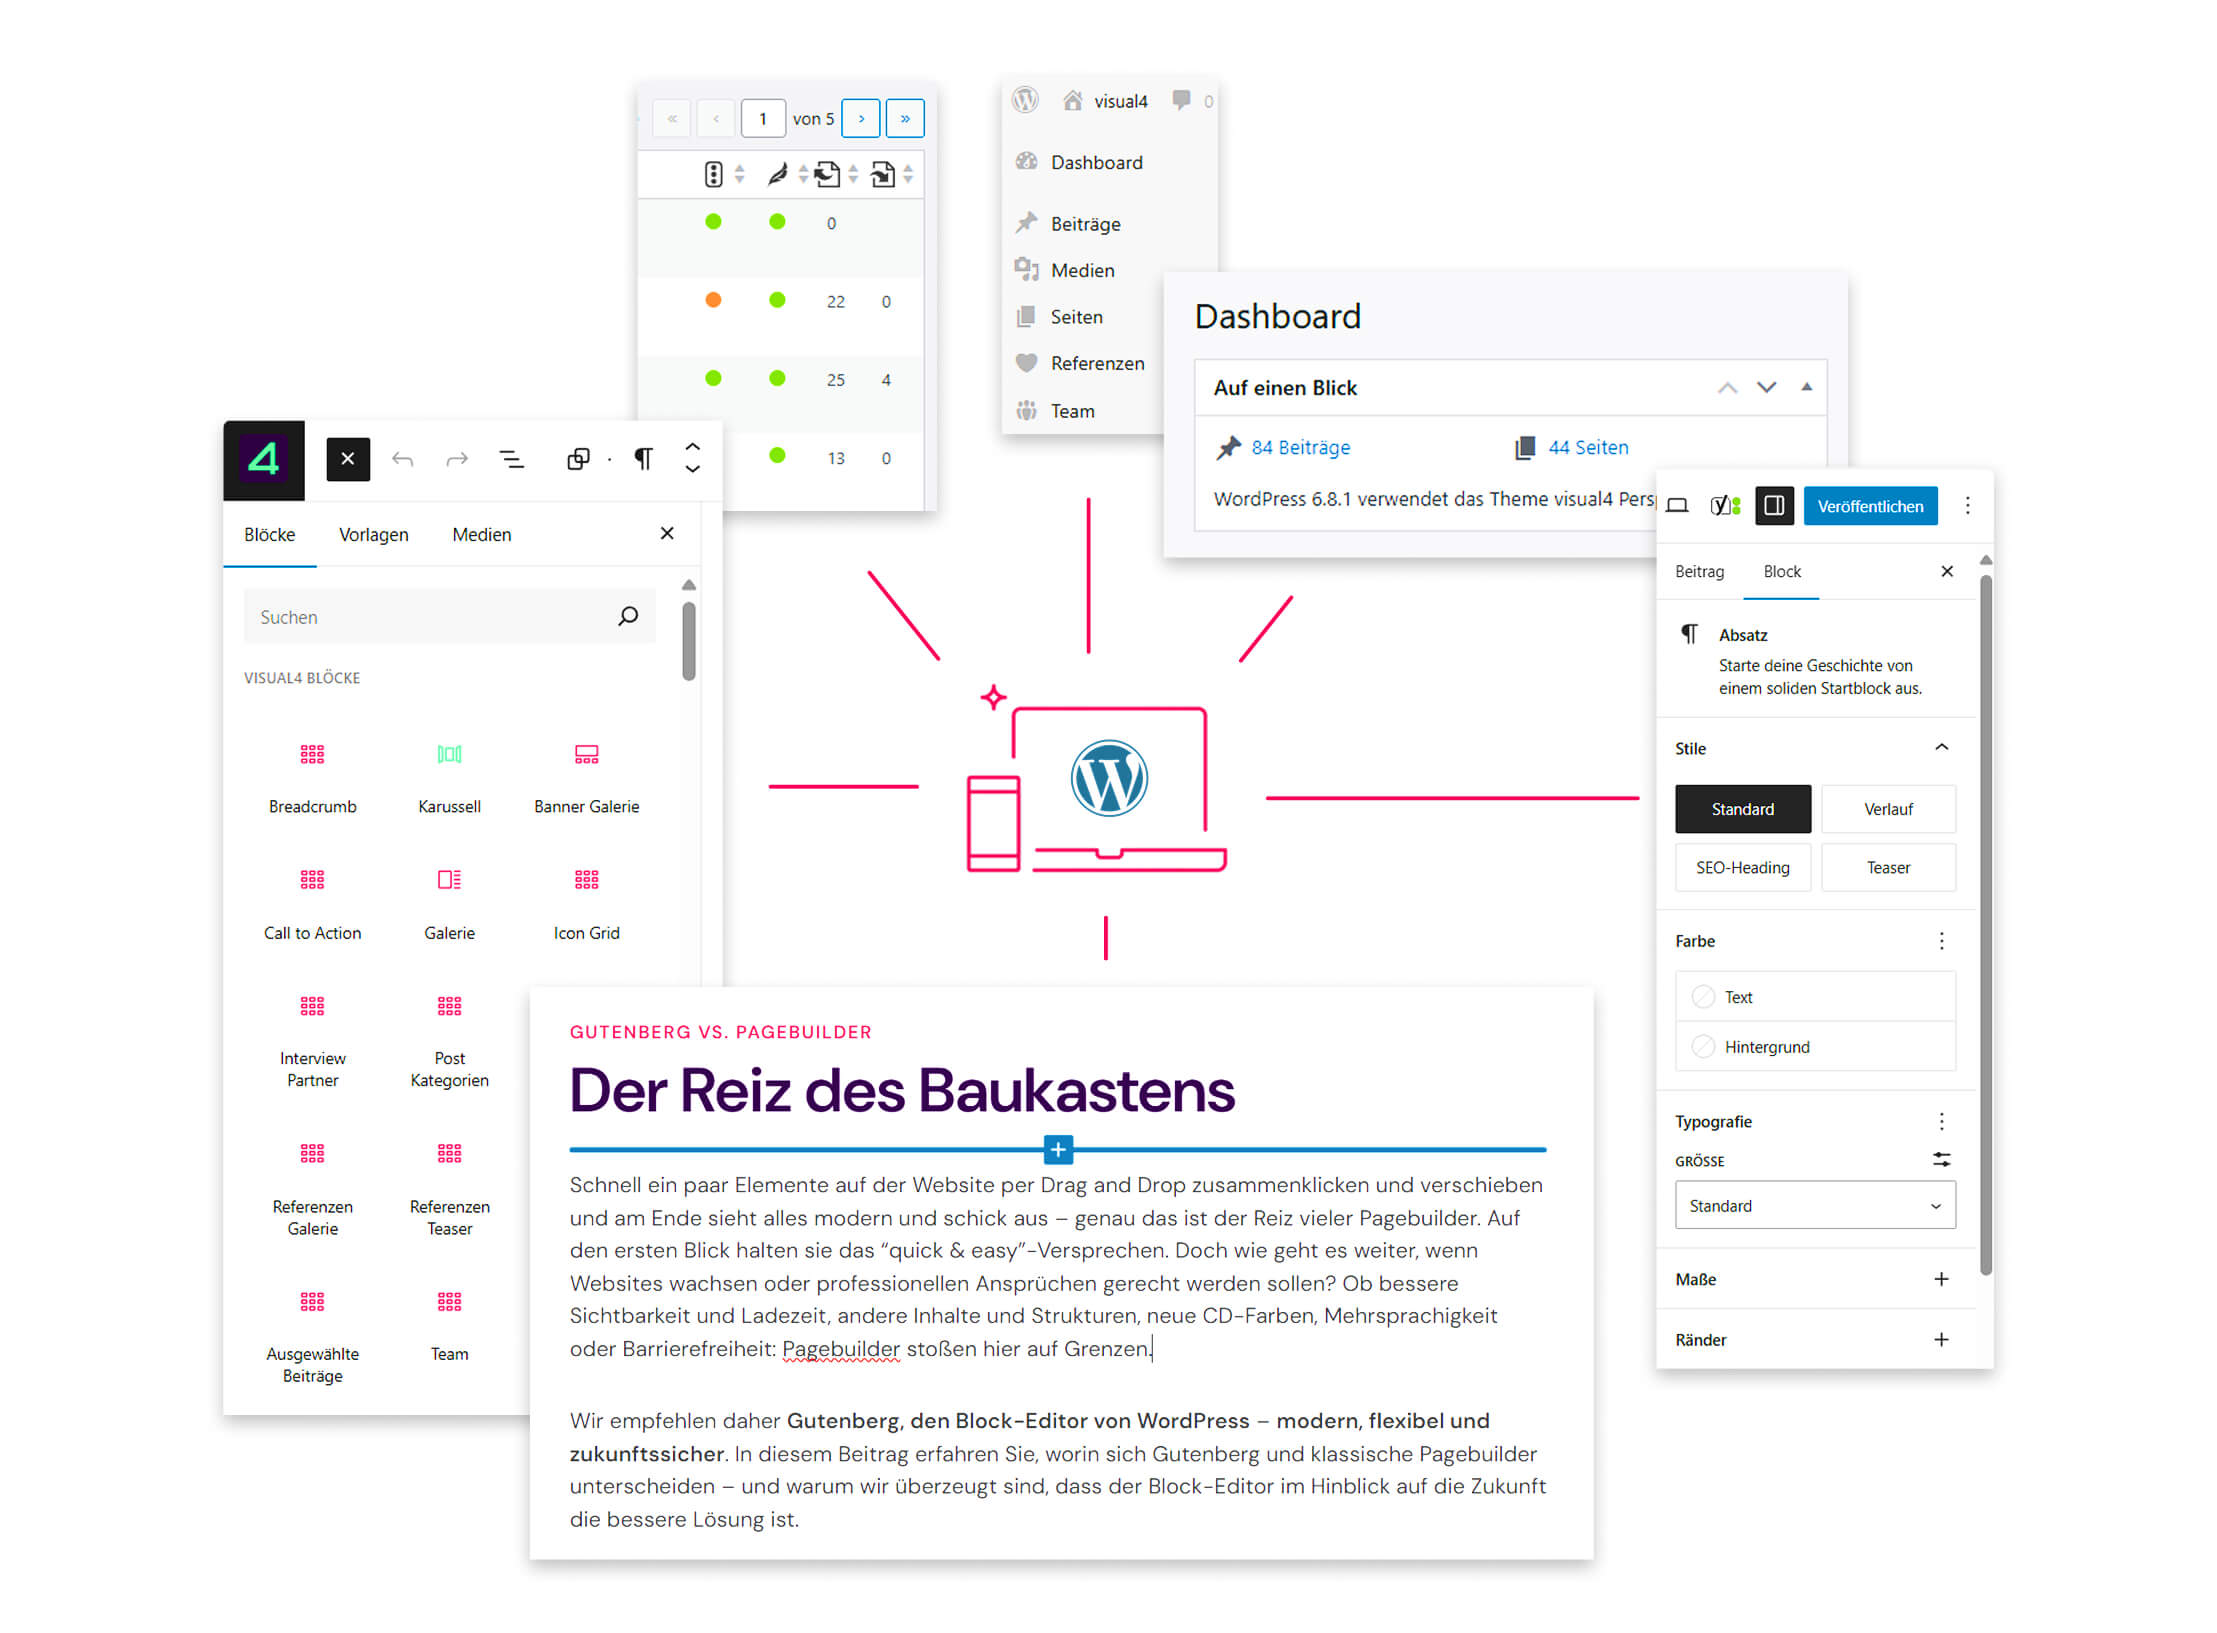This screenshot has width=2217, height=1633.
Task: Open the 84 Beiträge link
Action: [x=1300, y=447]
